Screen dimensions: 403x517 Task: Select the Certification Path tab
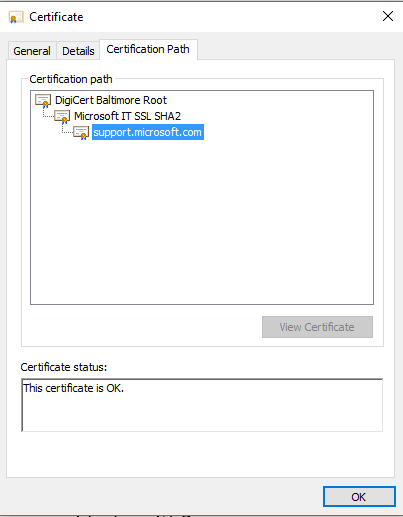coord(148,49)
